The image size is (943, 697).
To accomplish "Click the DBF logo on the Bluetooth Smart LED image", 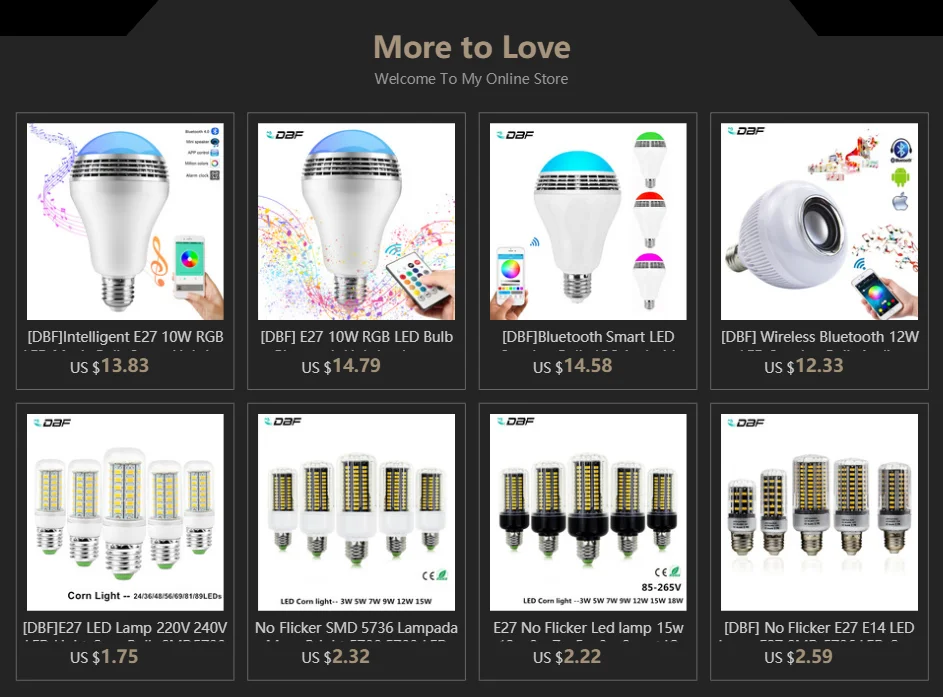I will pos(515,135).
